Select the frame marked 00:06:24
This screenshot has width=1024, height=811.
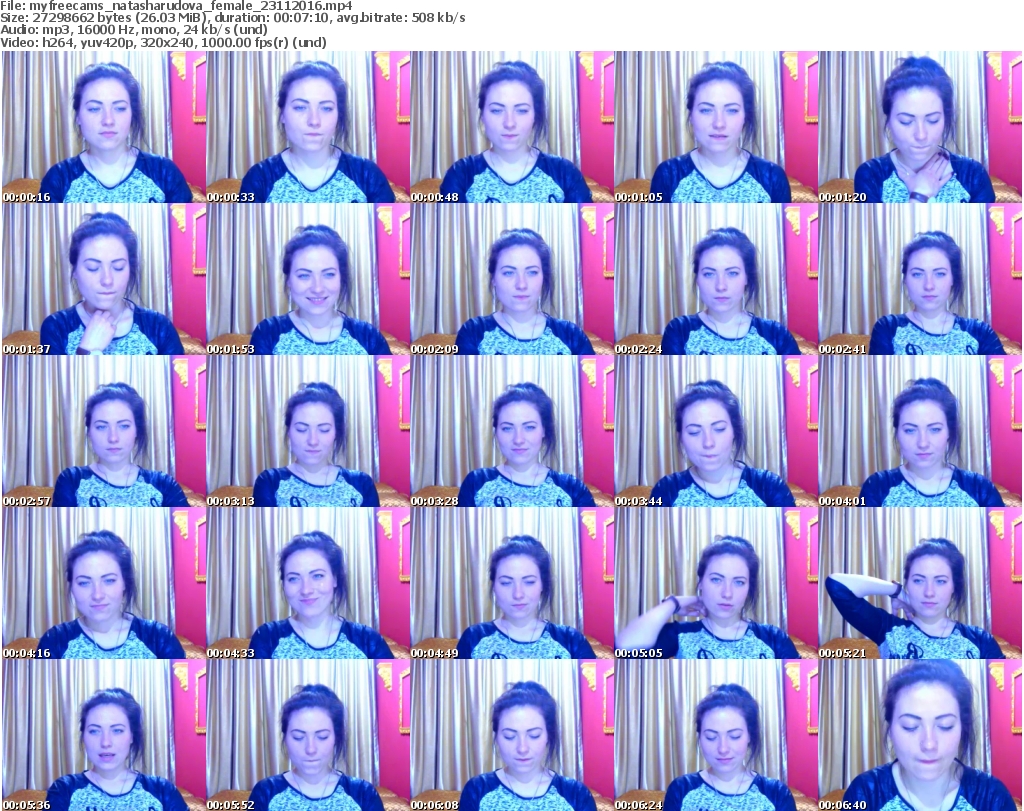[x=716, y=735]
